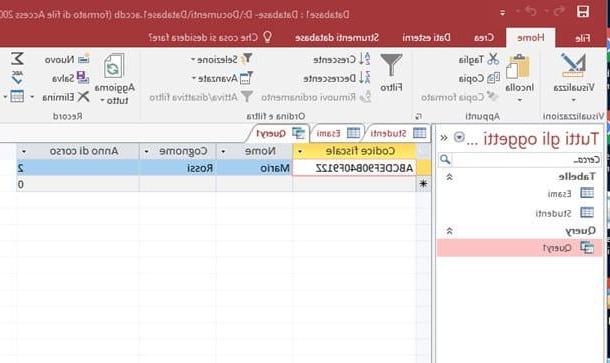Click the Altro record table icon
Image resolution: width=610 pixels, height=363 pixels.
(17, 96)
